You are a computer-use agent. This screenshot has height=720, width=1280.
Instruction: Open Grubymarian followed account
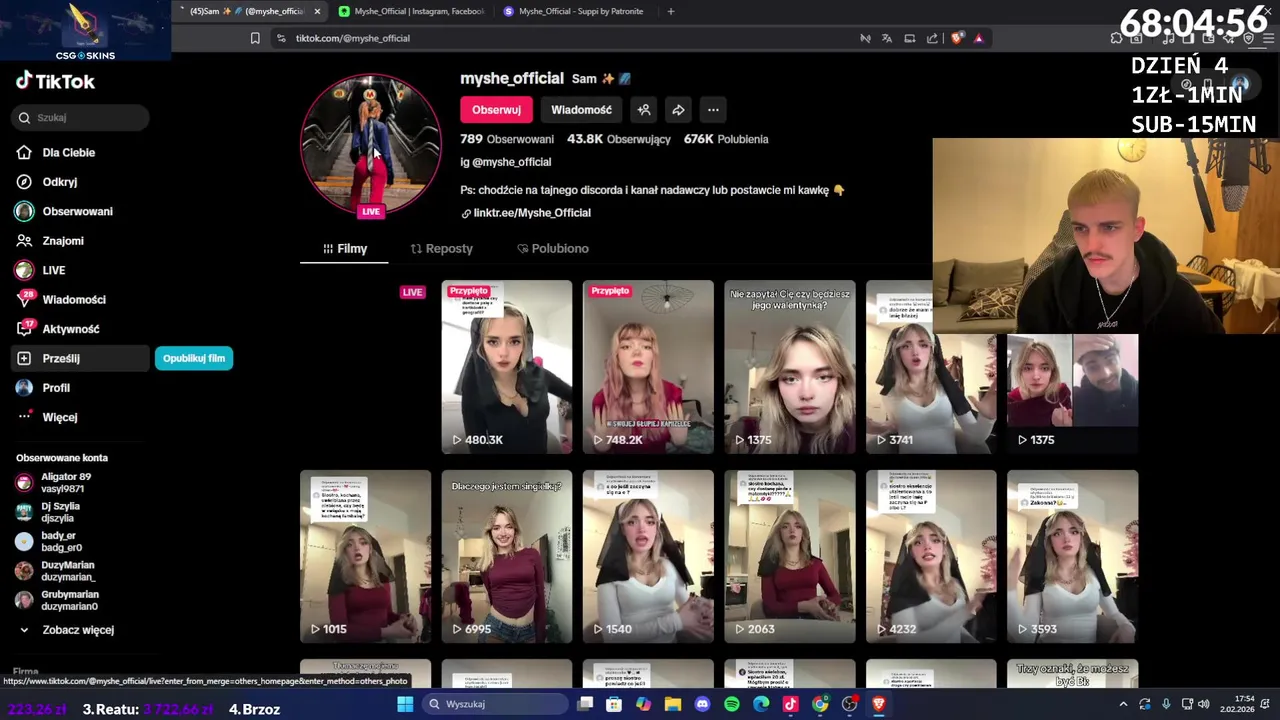57,600
